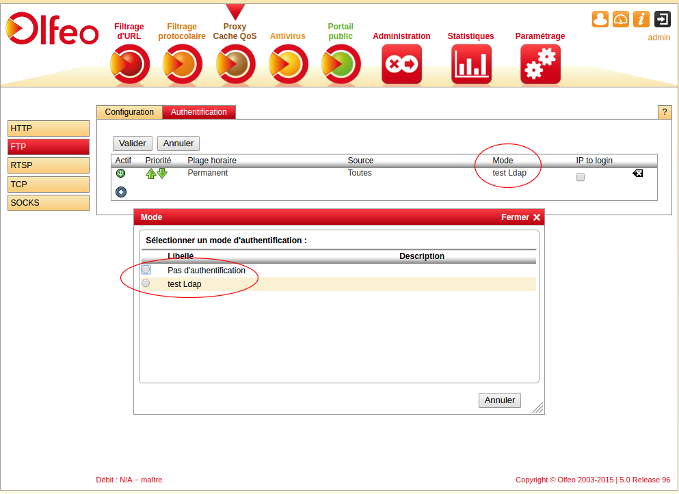This screenshot has height=494, width=679.
Task: Move rule priority up with green arrow
Action: coord(151,173)
